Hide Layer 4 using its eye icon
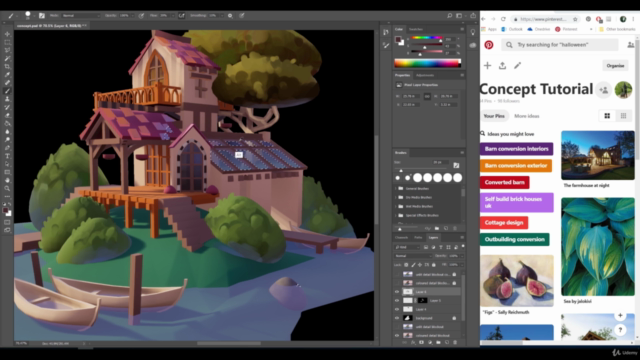Image resolution: width=640 pixels, height=360 pixels. [397, 309]
